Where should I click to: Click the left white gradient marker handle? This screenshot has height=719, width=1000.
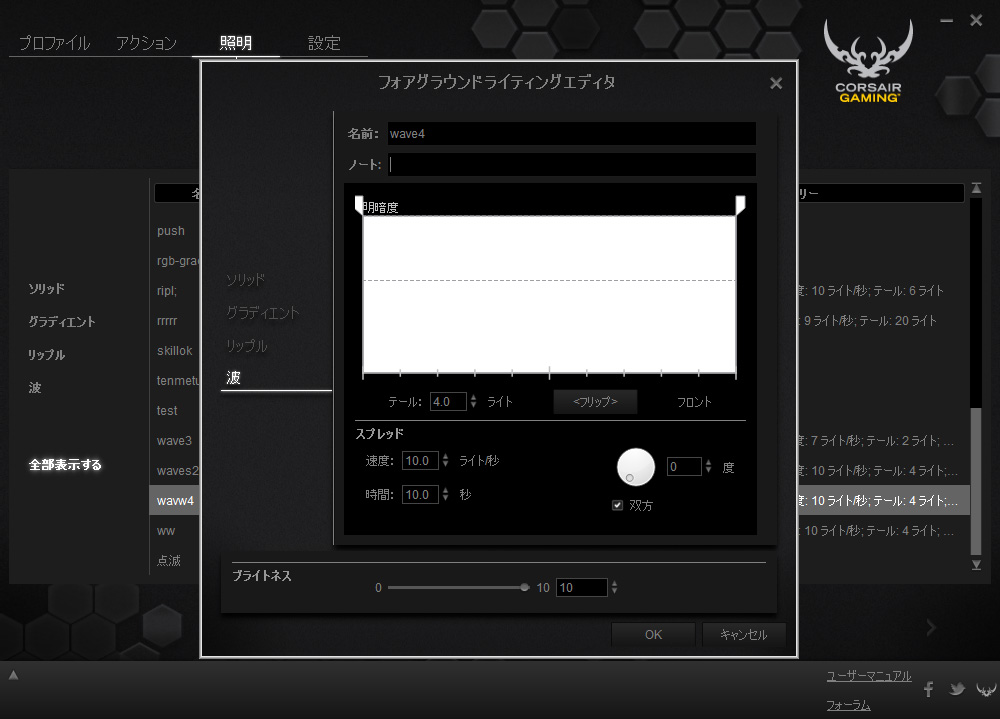coord(359,204)
